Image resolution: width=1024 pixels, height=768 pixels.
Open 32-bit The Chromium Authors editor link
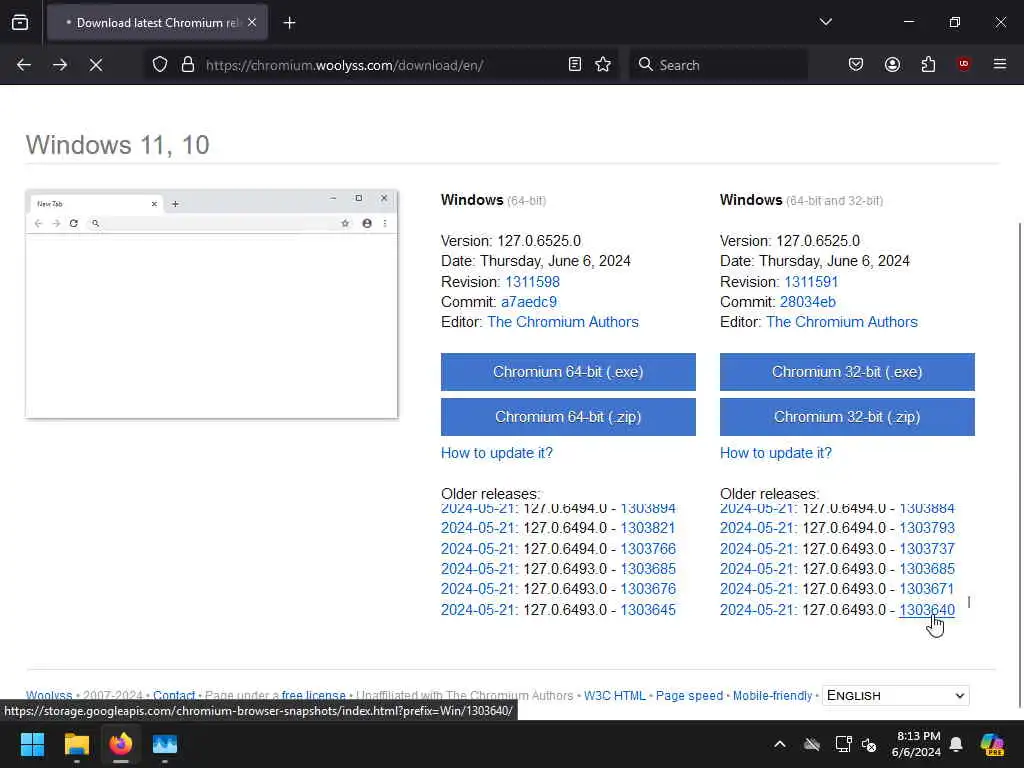(841, 323)
